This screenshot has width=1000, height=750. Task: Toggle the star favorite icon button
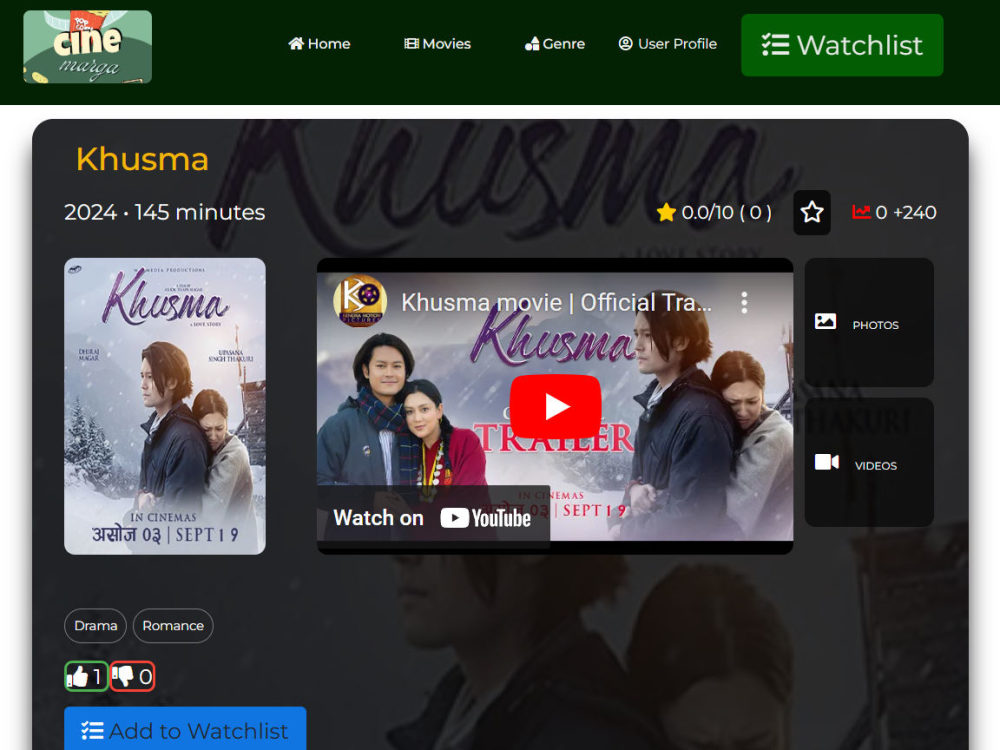(812, 212)
